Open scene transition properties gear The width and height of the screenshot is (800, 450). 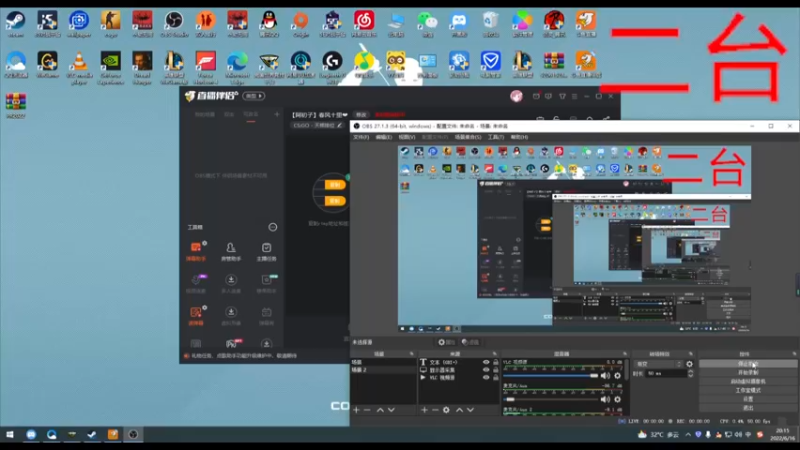pos(690,364)
